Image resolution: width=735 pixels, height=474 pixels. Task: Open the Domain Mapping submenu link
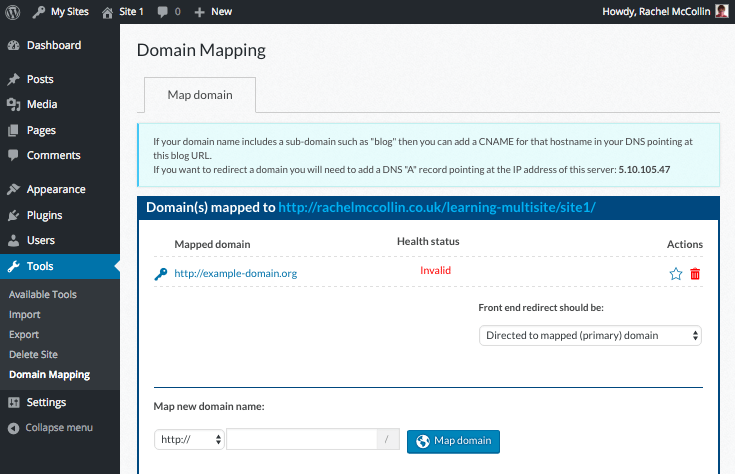click(50, 375)
